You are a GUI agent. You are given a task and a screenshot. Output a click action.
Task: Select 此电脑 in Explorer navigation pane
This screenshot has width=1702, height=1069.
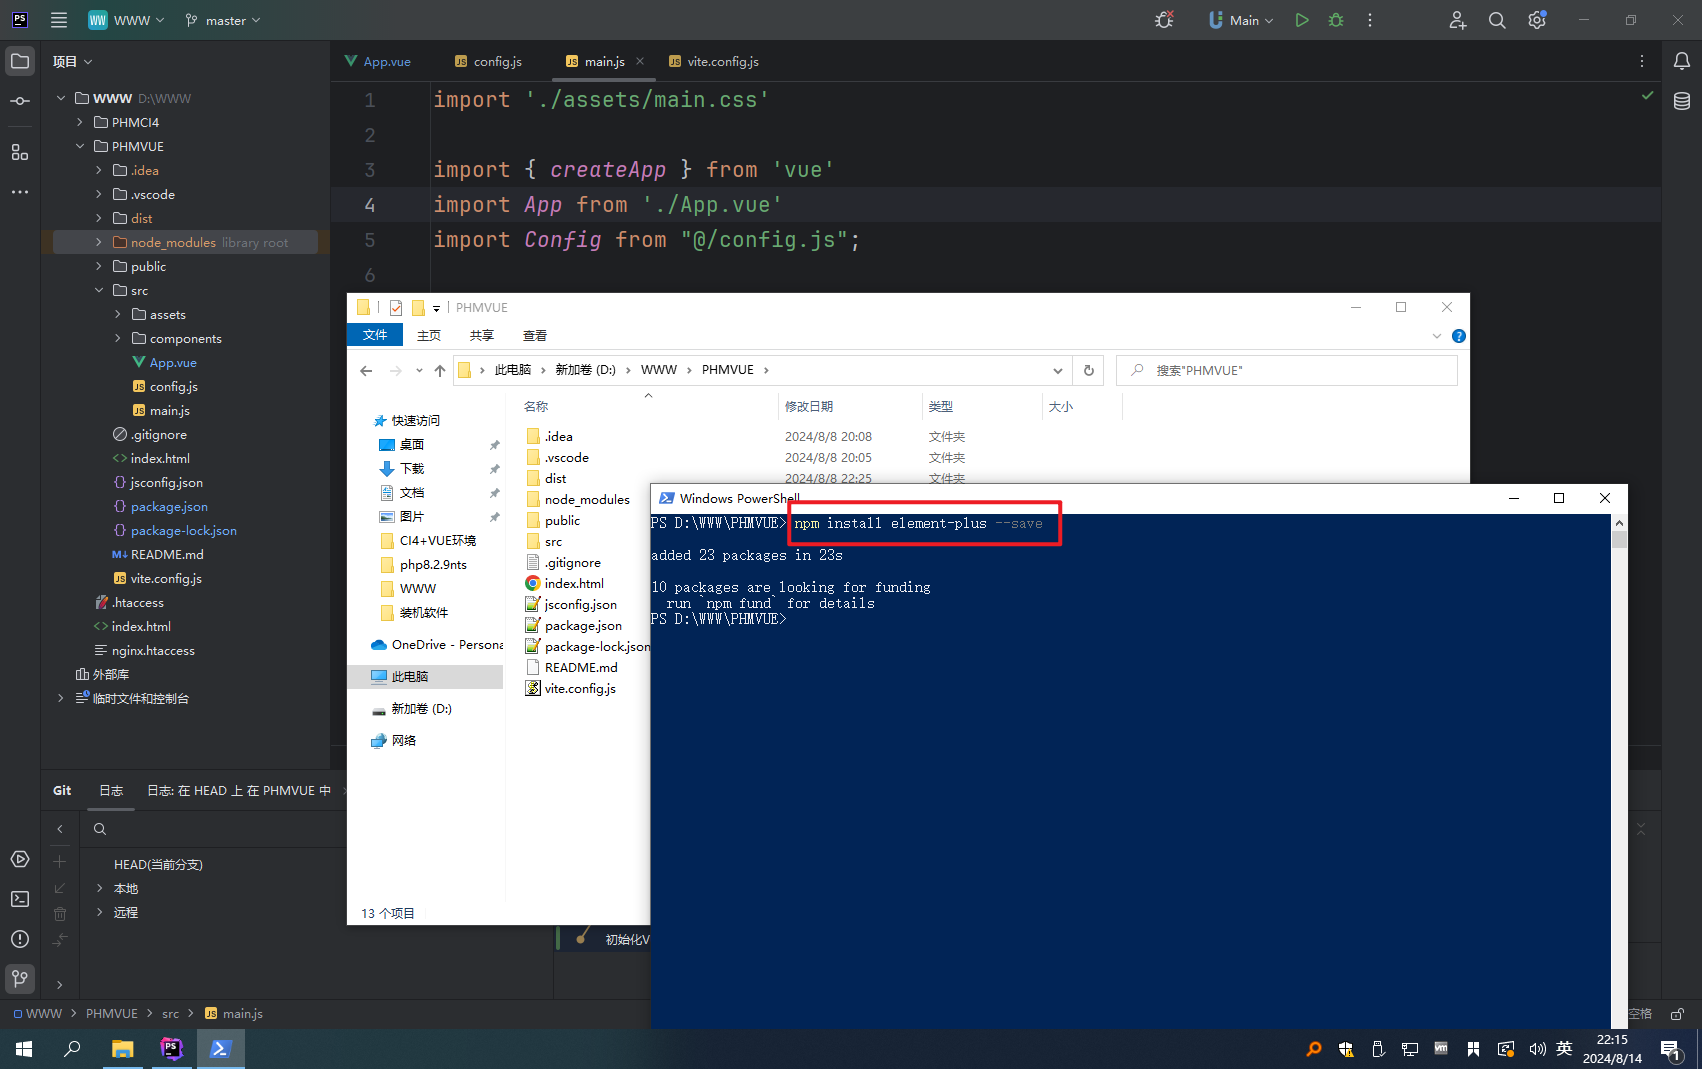pyautogui.click(x=410, y=677)
